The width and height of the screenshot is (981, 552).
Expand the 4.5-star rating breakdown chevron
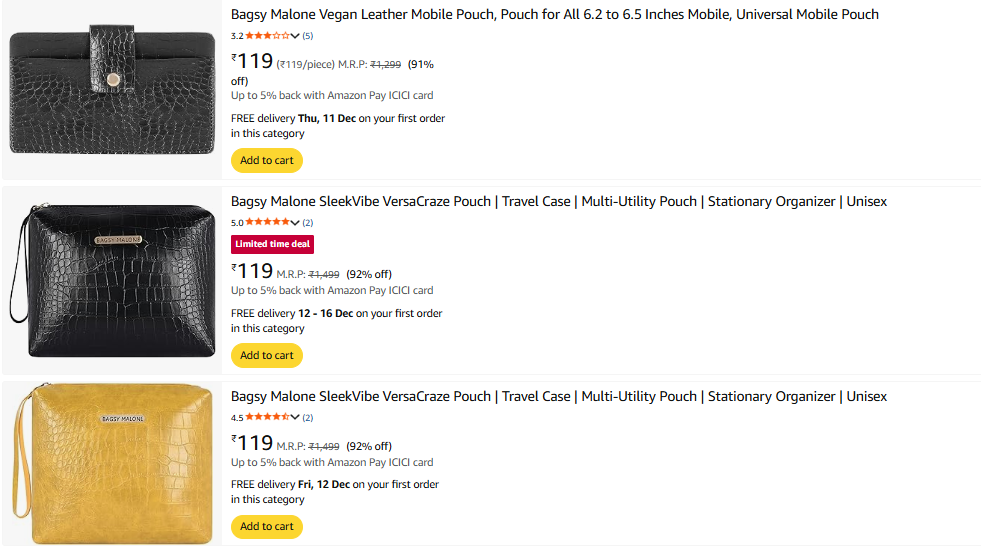[295, 418]
